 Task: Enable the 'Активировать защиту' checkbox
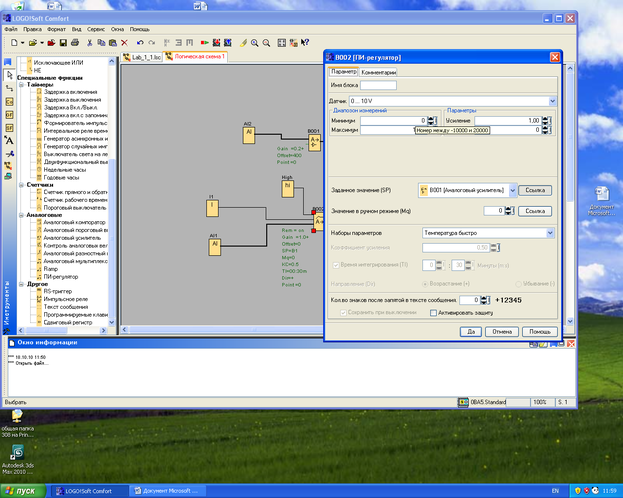click(432, 312)
